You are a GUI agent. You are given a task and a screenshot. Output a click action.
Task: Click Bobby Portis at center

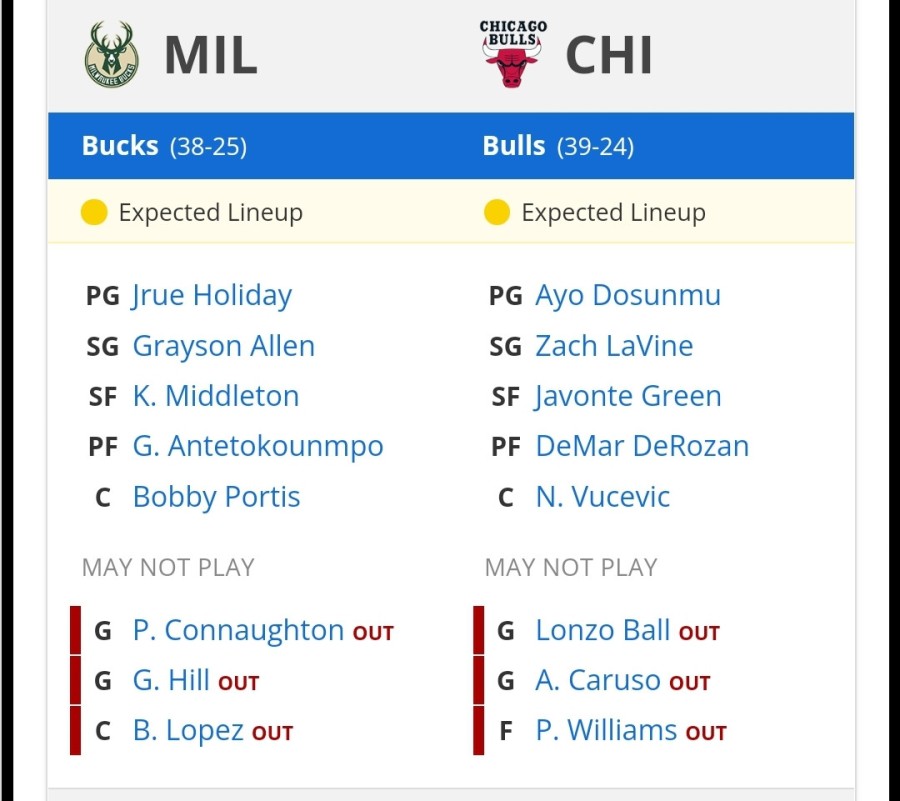point(216,497)
